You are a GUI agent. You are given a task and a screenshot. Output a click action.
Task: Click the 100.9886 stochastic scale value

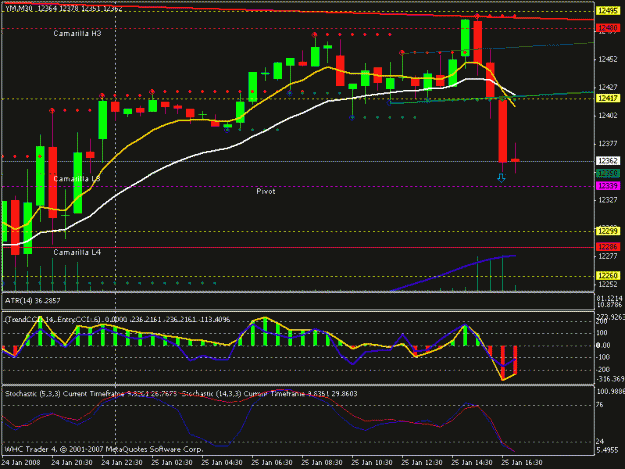(610, 391)
